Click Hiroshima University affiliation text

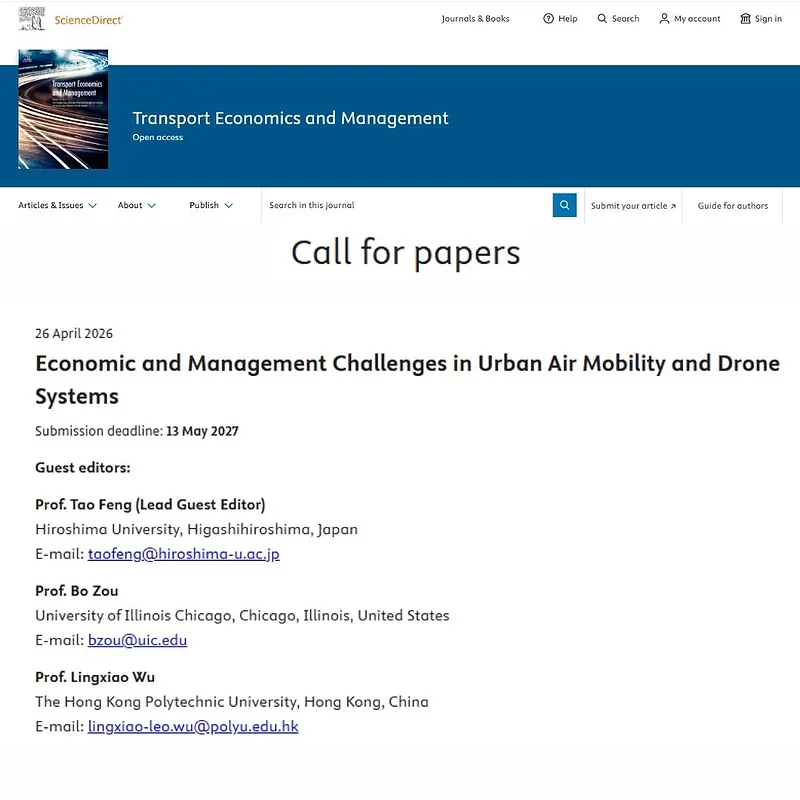pyautogui.click(x=196, y=529)
